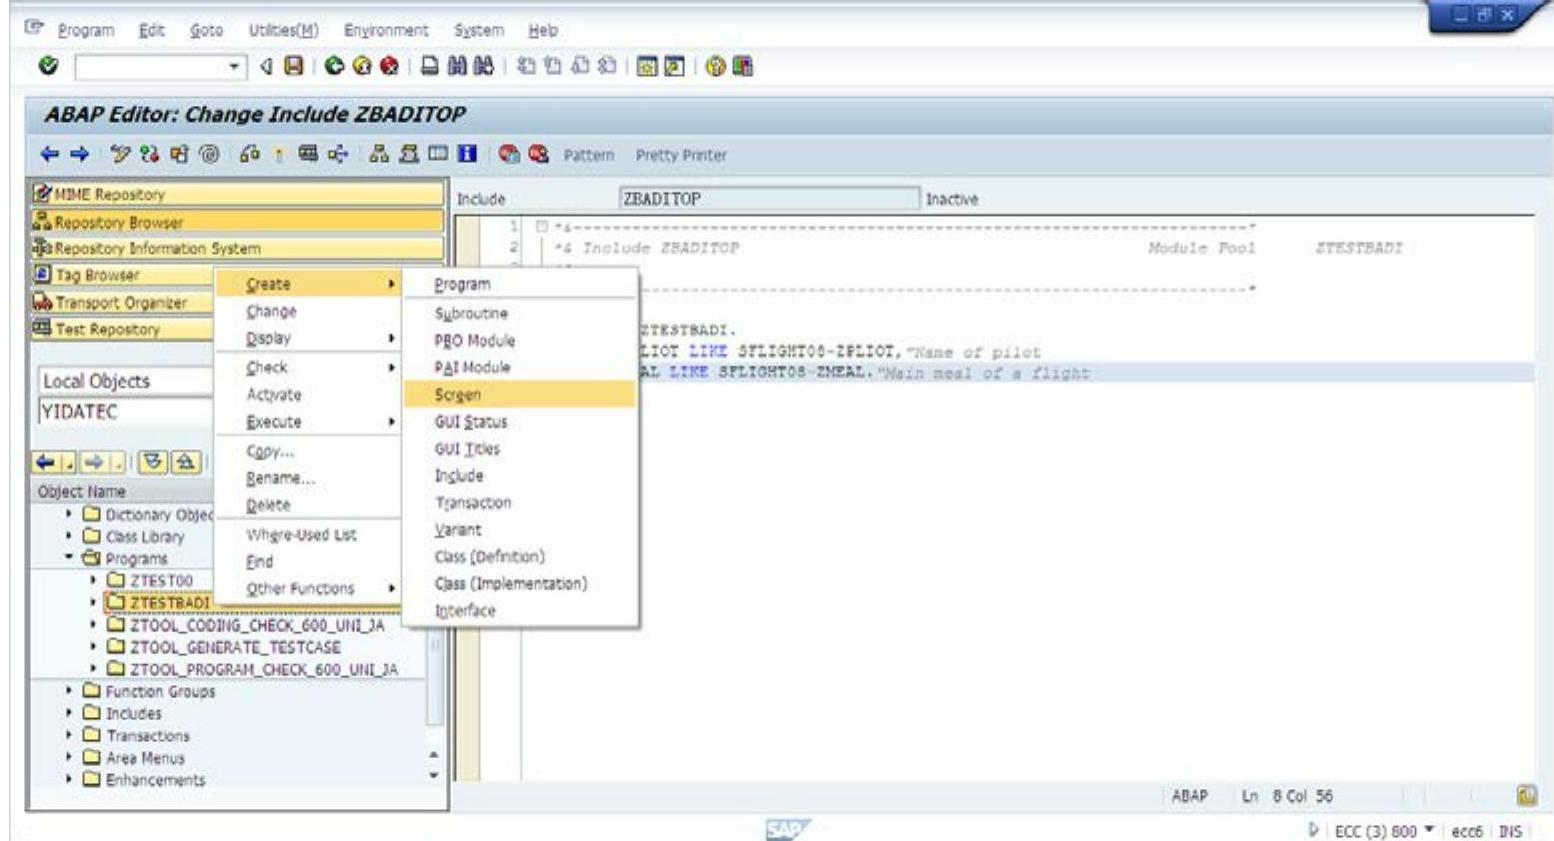Click the Create New Session icon
Viewport: 1554px width, 841px height.
647,67
